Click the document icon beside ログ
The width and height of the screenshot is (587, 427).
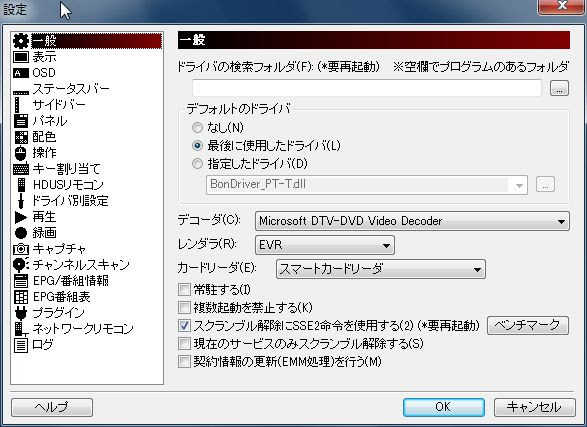[21, 345]
